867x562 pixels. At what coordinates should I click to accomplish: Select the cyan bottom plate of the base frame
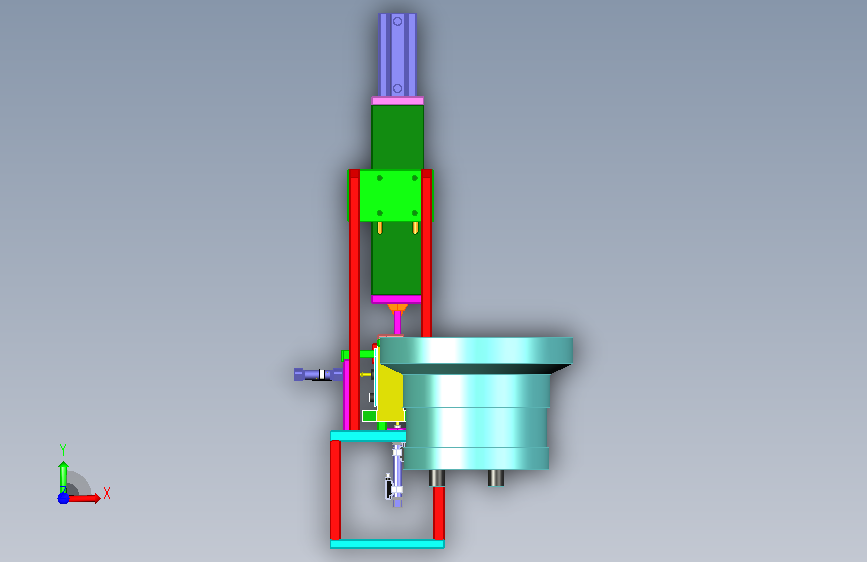tap(387, 544)
